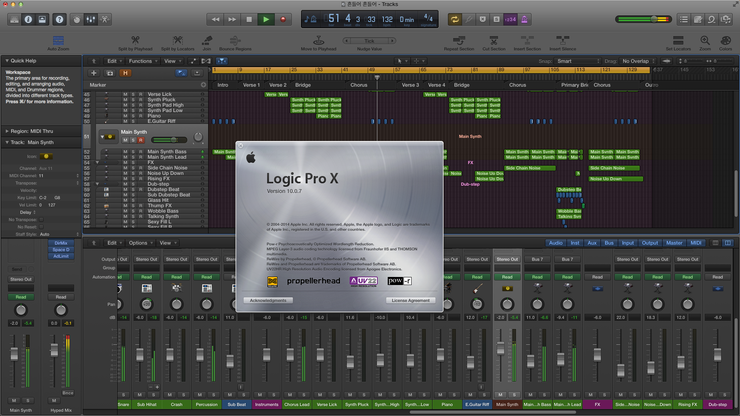The width and height of the screenshot is (740, 416).
Task: Toggle Solo mode button in control bar
Action: coord(496,19)
